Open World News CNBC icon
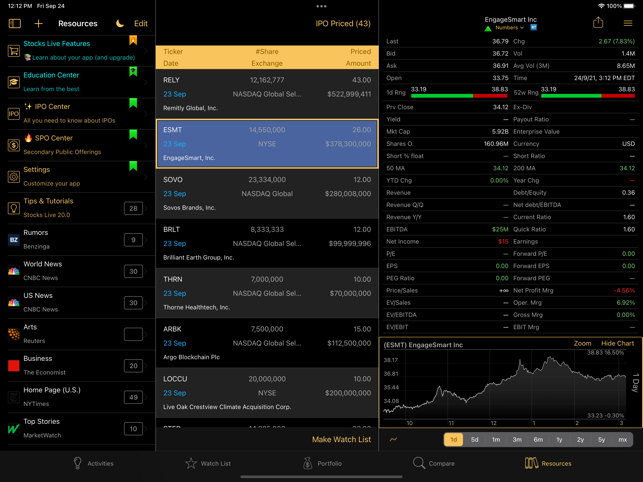 (x=14, y=271)
